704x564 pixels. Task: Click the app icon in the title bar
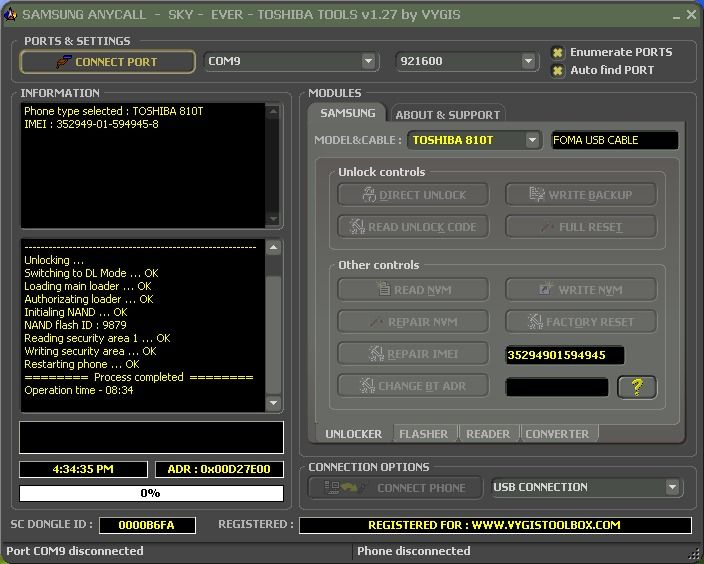point(10,14)
